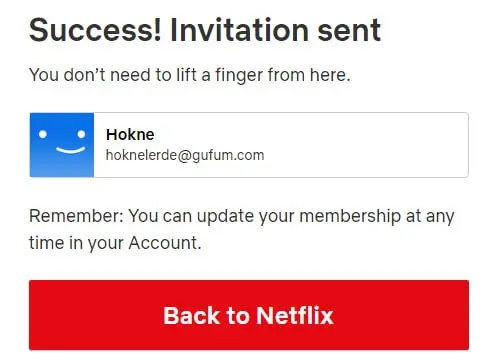Click the Back to Netflix button
The height and width of the screenshot is (364, 493).
(249, 315)
